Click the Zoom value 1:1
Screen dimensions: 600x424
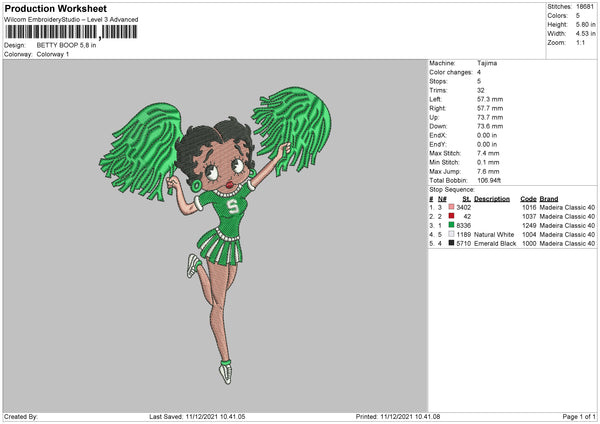pos(580,43)
